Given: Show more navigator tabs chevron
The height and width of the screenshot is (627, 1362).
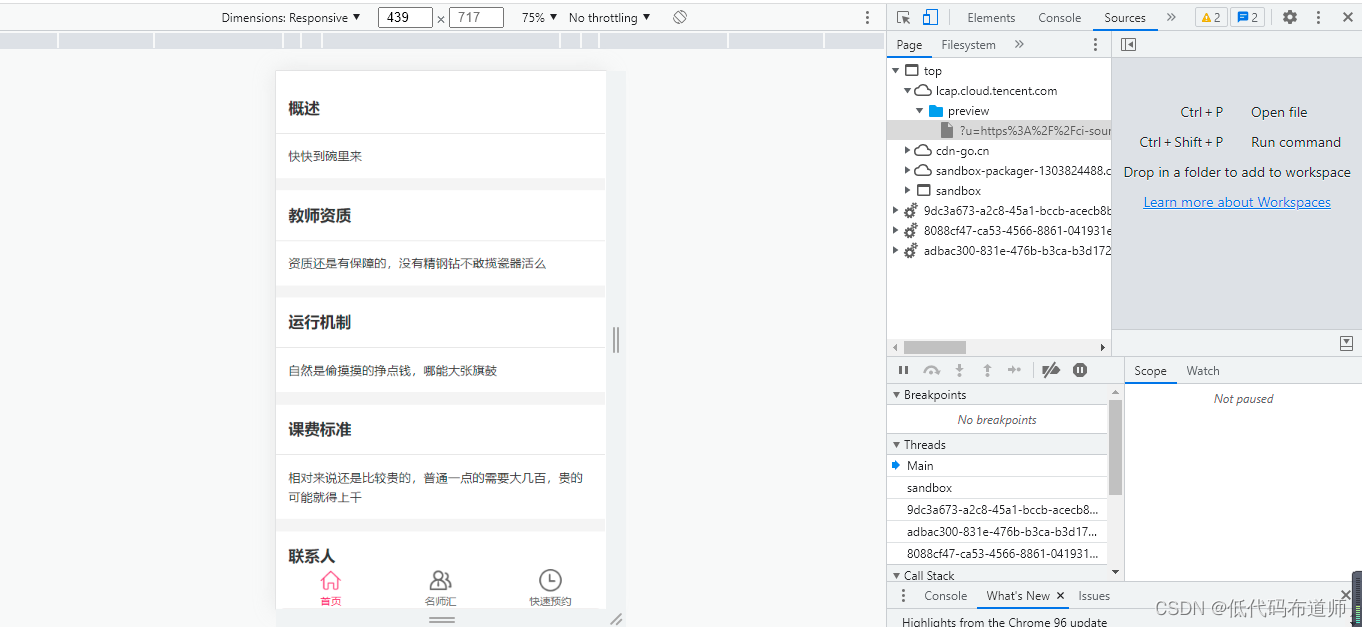Looking at the screenshot, I should [1019, 44].
